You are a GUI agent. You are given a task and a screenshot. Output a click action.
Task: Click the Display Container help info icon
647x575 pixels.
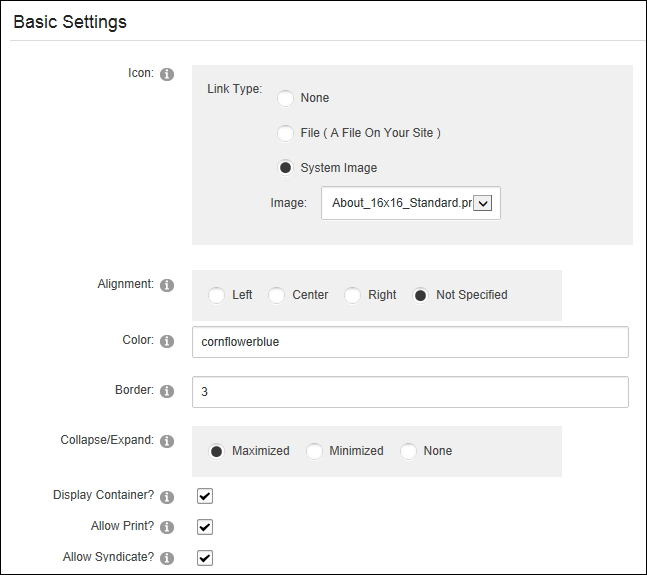click(x=167, y=497)
